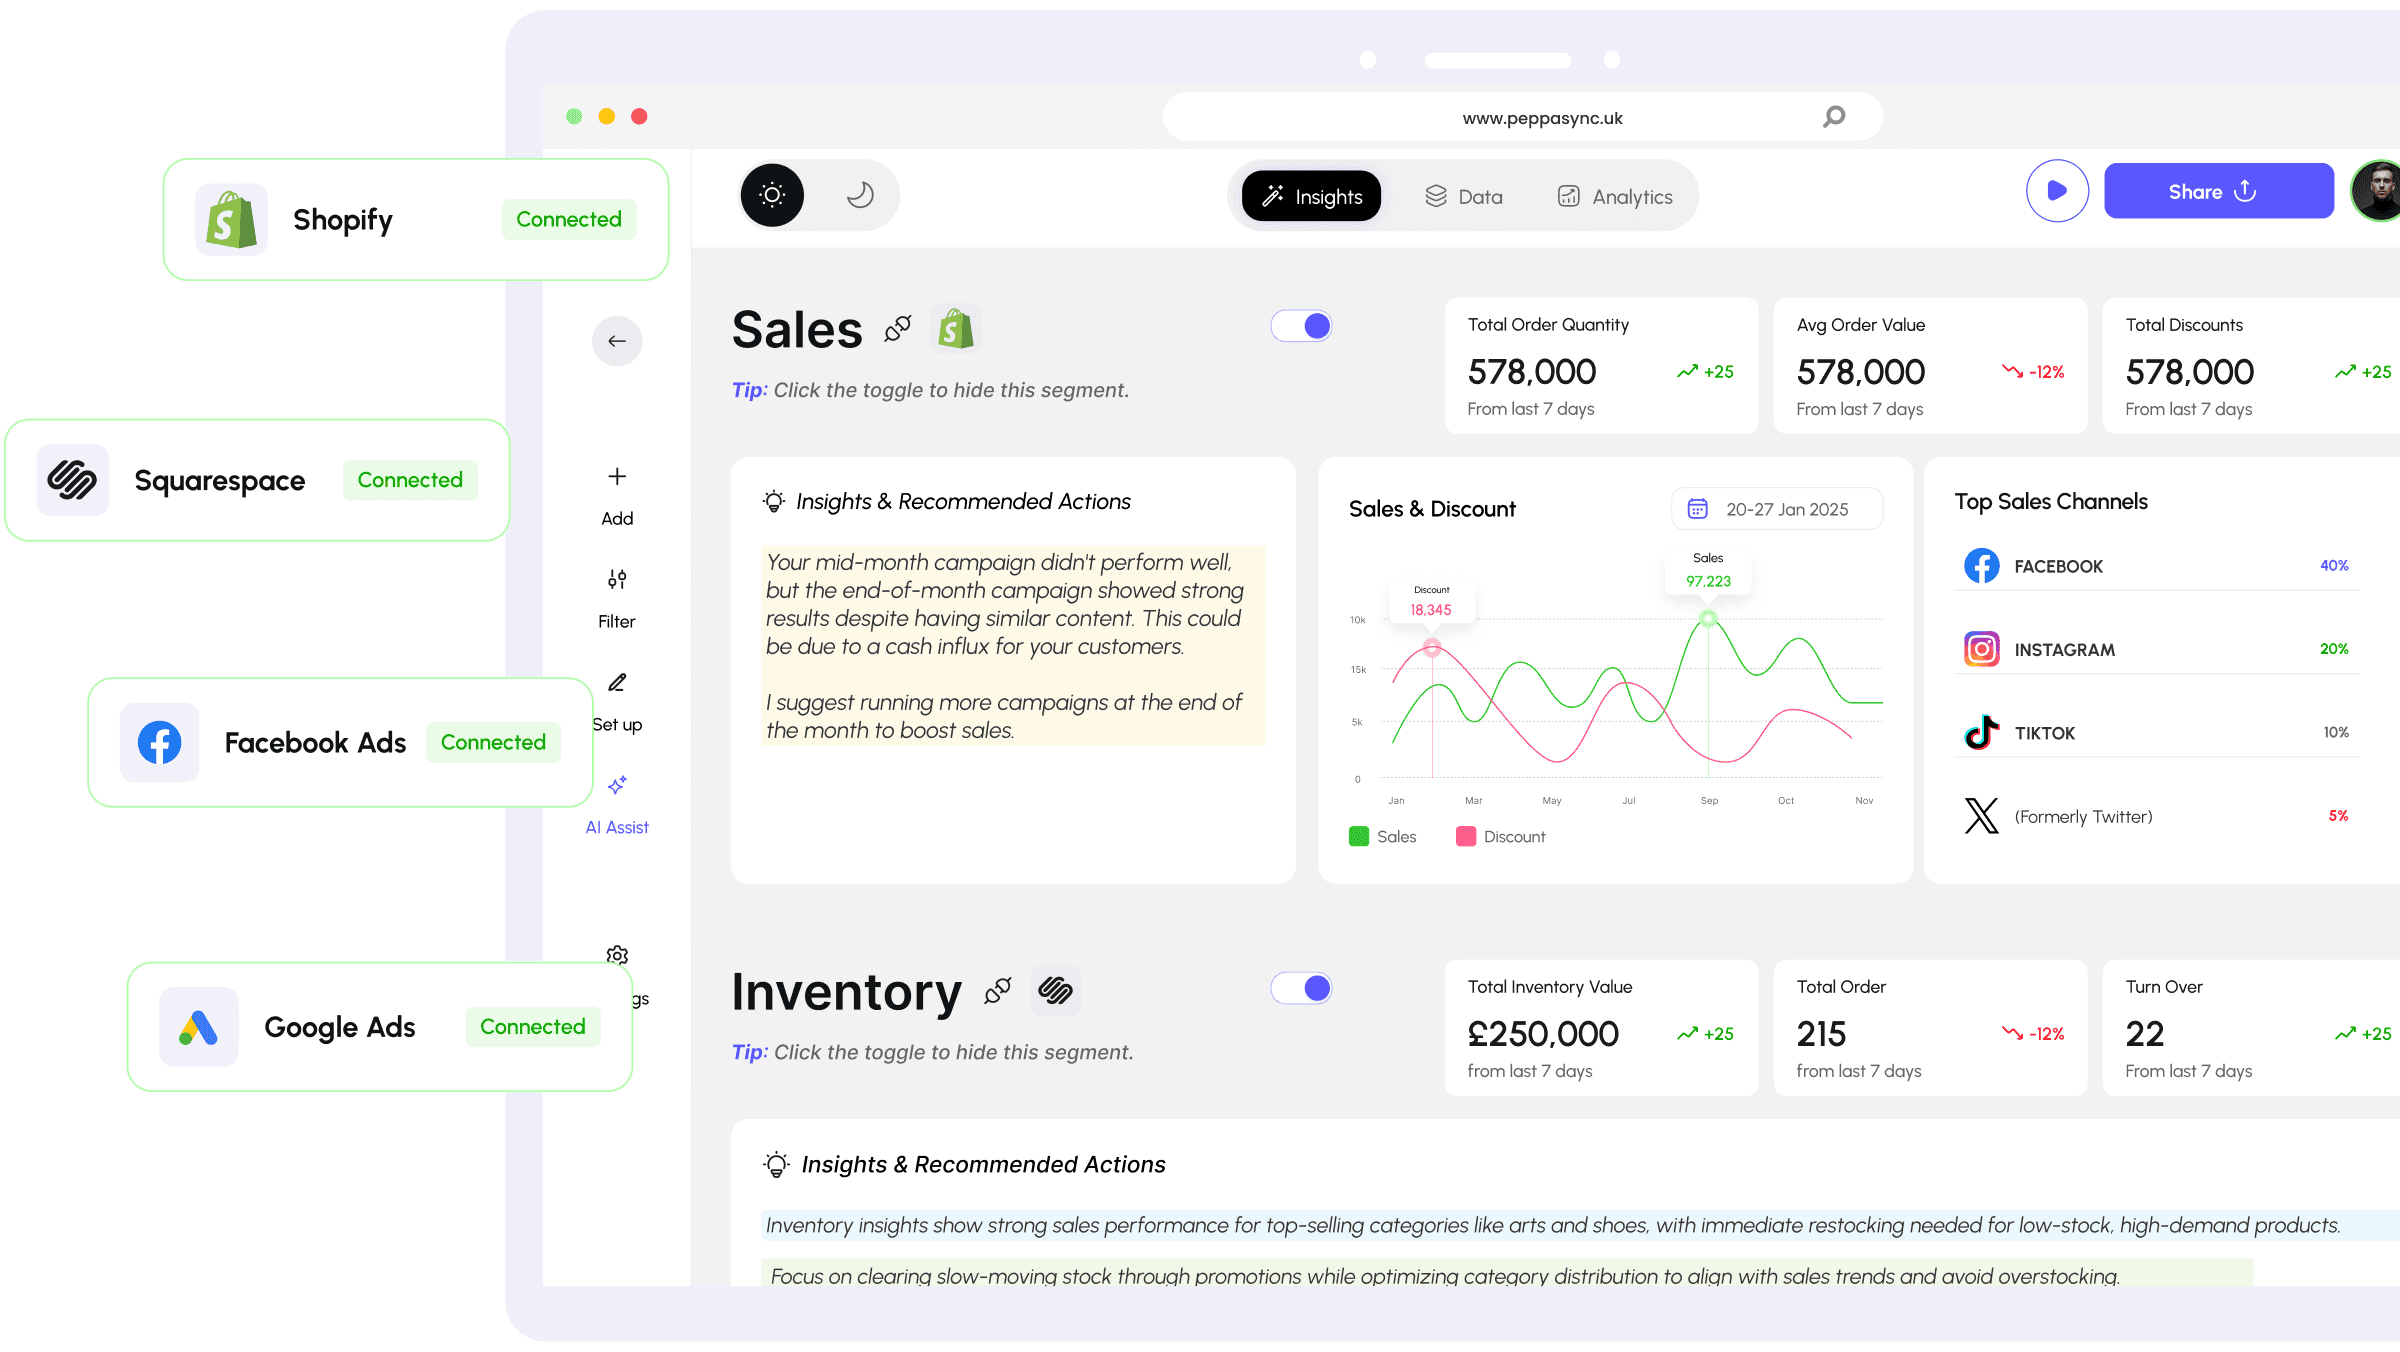This screenshot has height=1352, width=2400.
Task: Open the 20-27 Jan 2025 date picker
Action: pos(1777,509)
